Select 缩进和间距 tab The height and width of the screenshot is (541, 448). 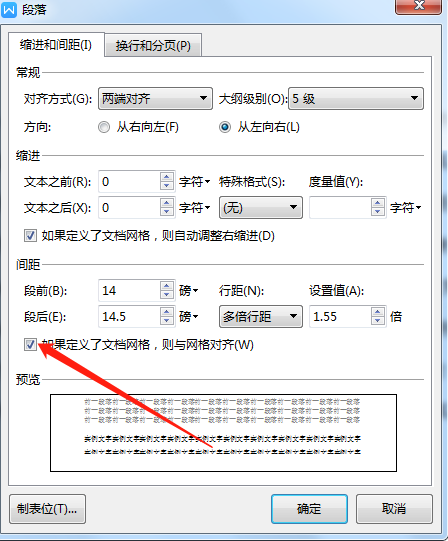click(56, 45)
